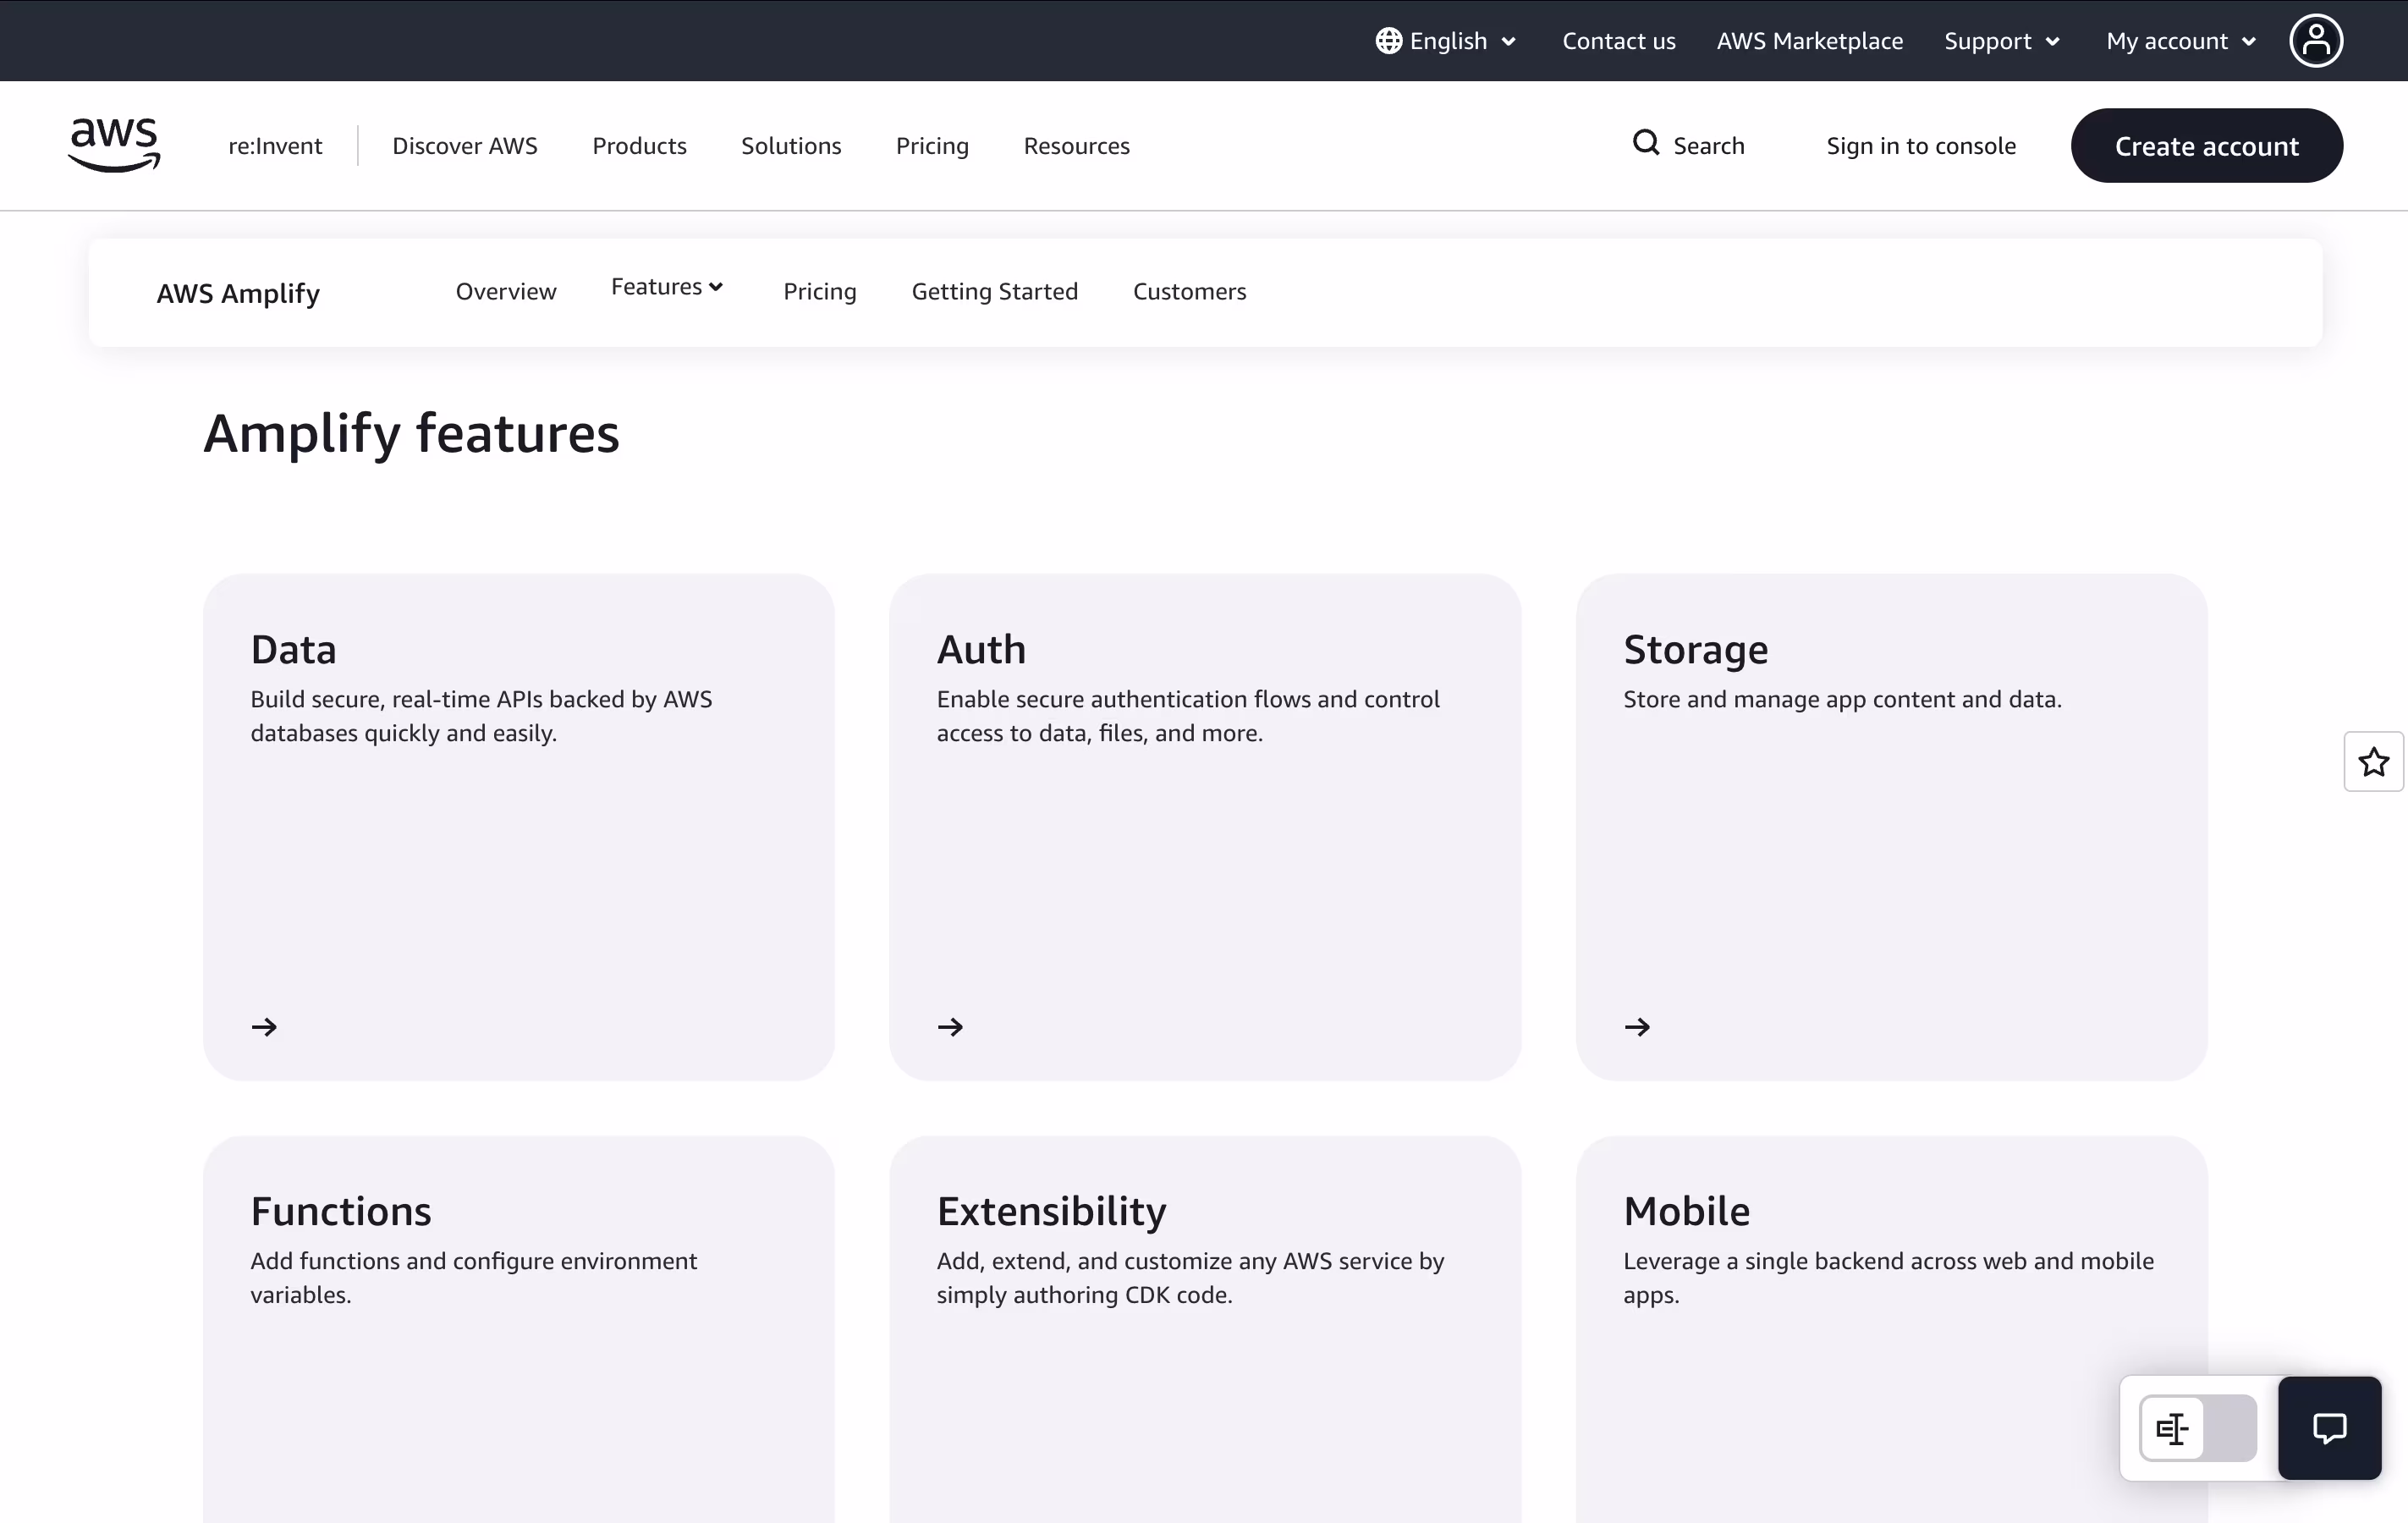Open the Extensibility feature card

click(1204, 1330)
